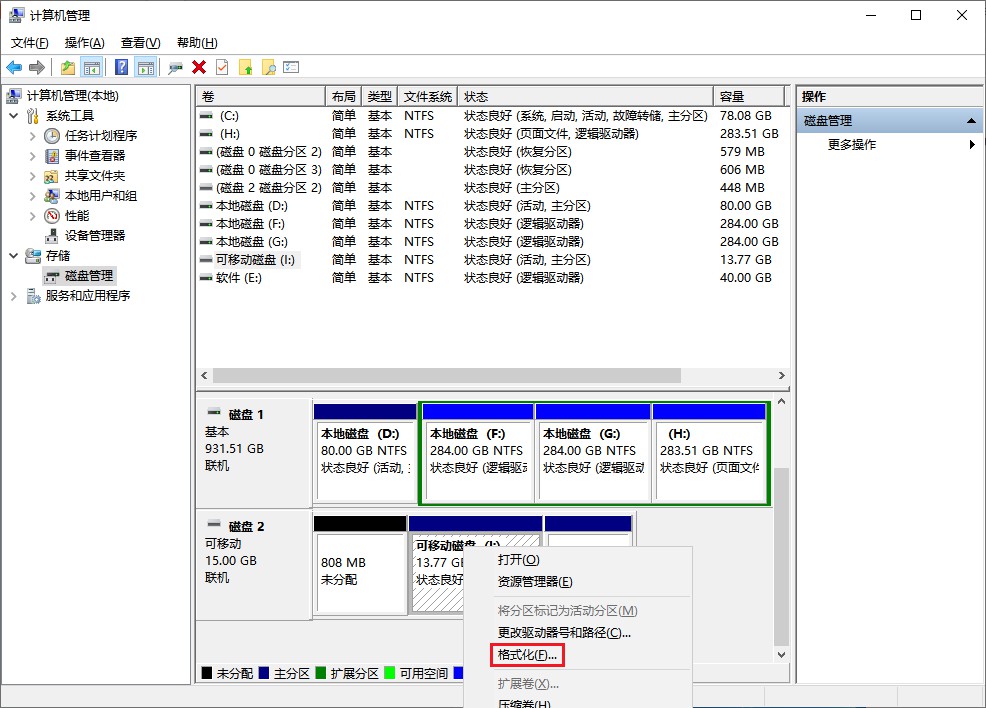Click the 卷 column header
The image size is (986, 708).
pyautogui.click(x=260, y=96)
